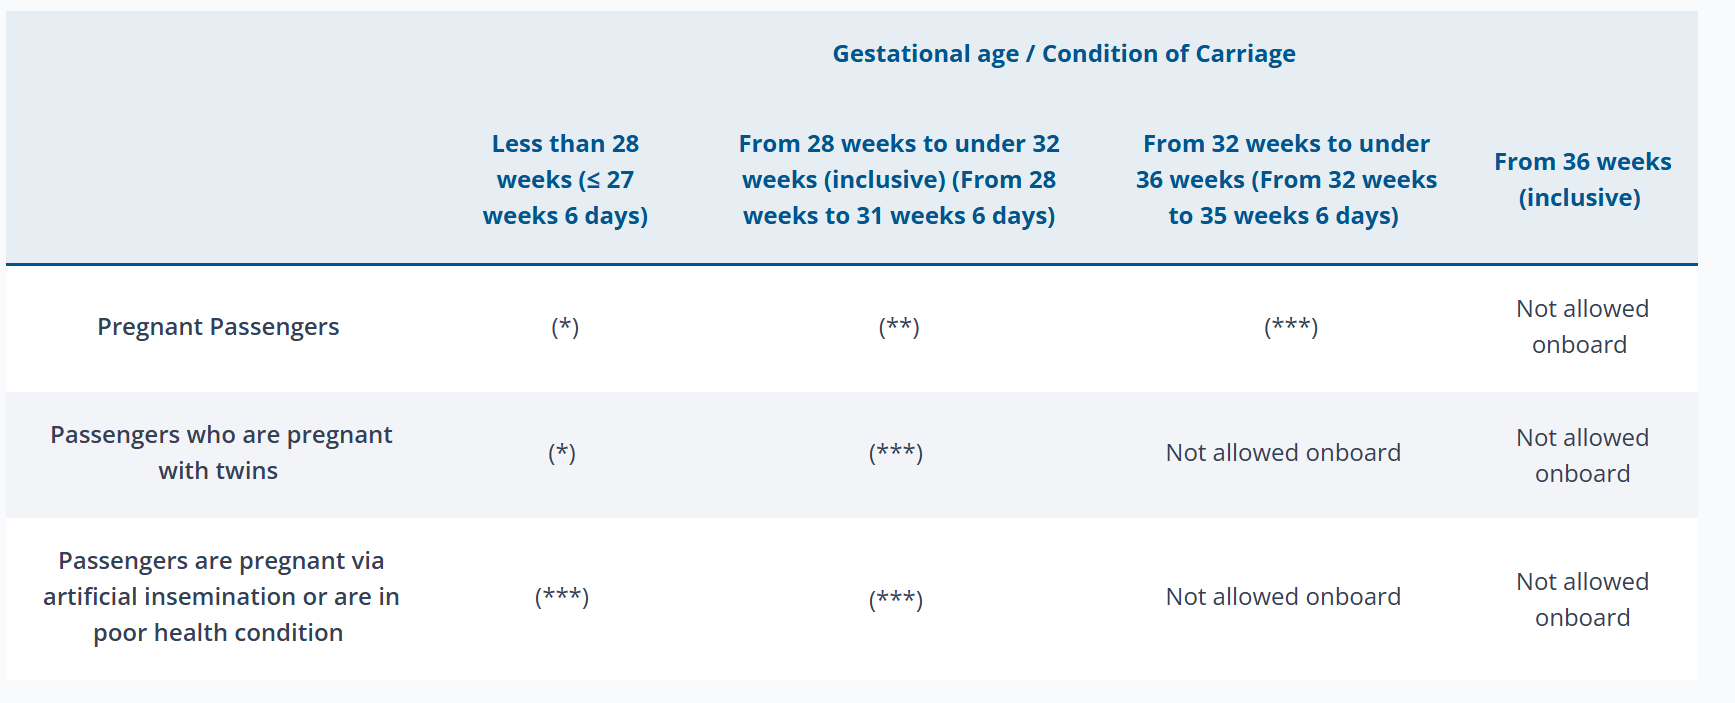1735x703 pixels.
Task: Click "Not allowed onboard" in Pregnant Passengers row
Action: point(1582,327)
